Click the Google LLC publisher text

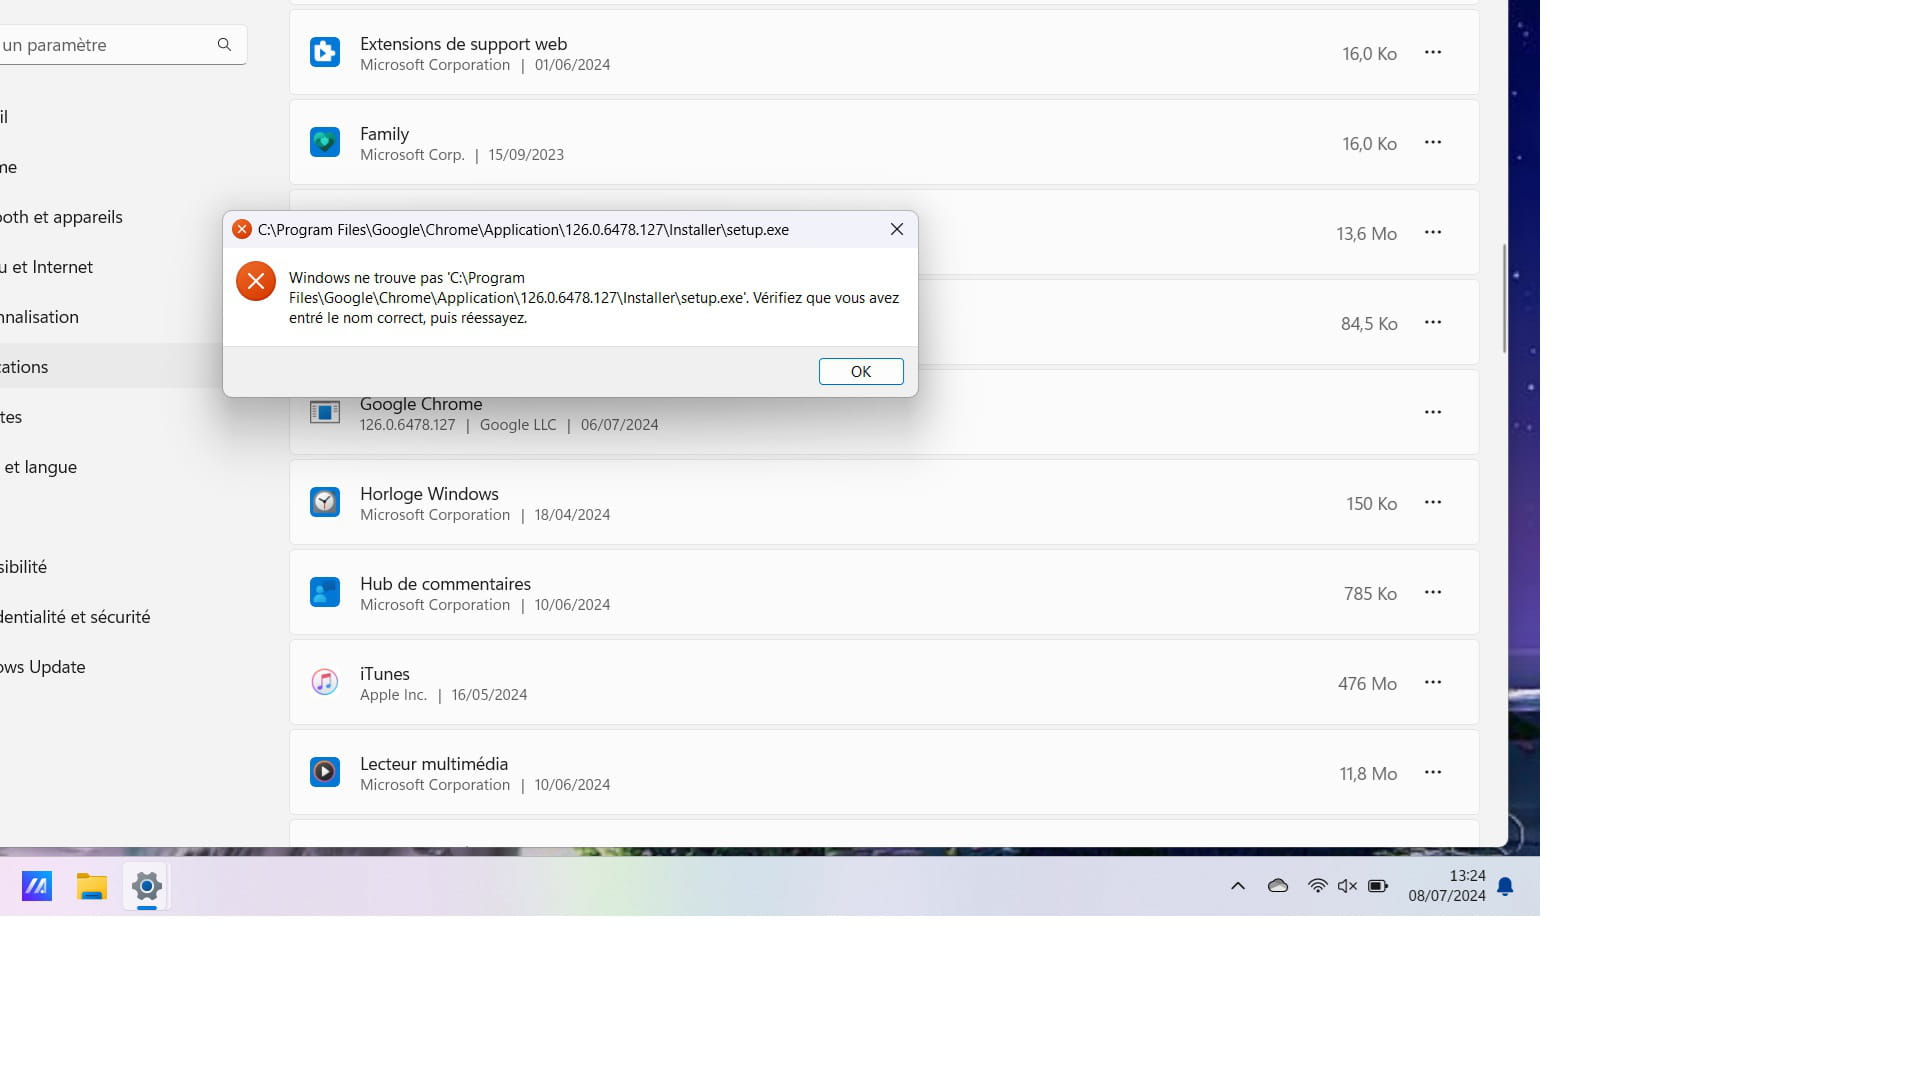pyautogui.click(x=518, y=425)
